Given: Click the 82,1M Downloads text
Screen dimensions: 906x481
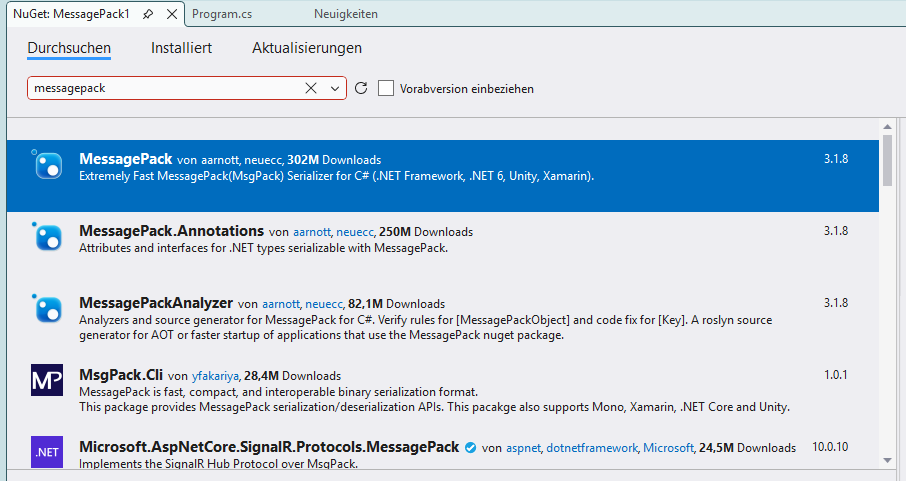Looking at the screenshot, I should point(396,304).
